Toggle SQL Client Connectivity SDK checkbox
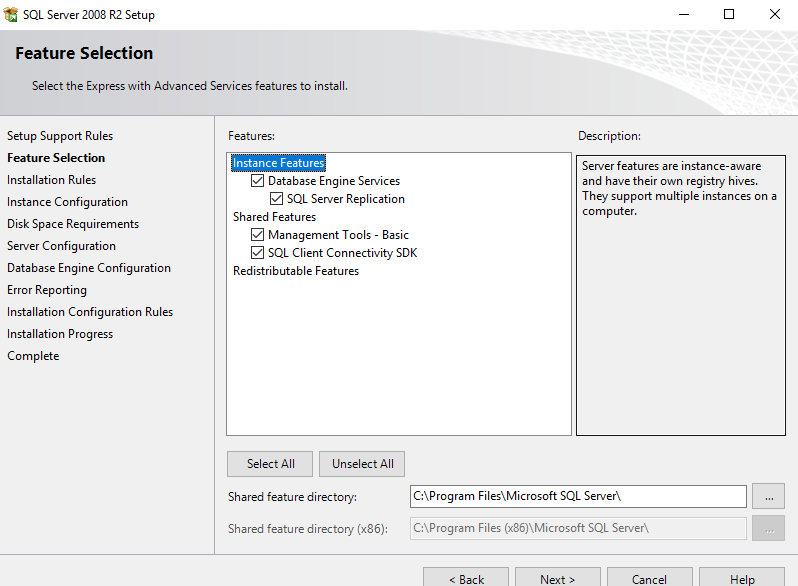The width and height of the screenshot is (798, 586). 258,253
